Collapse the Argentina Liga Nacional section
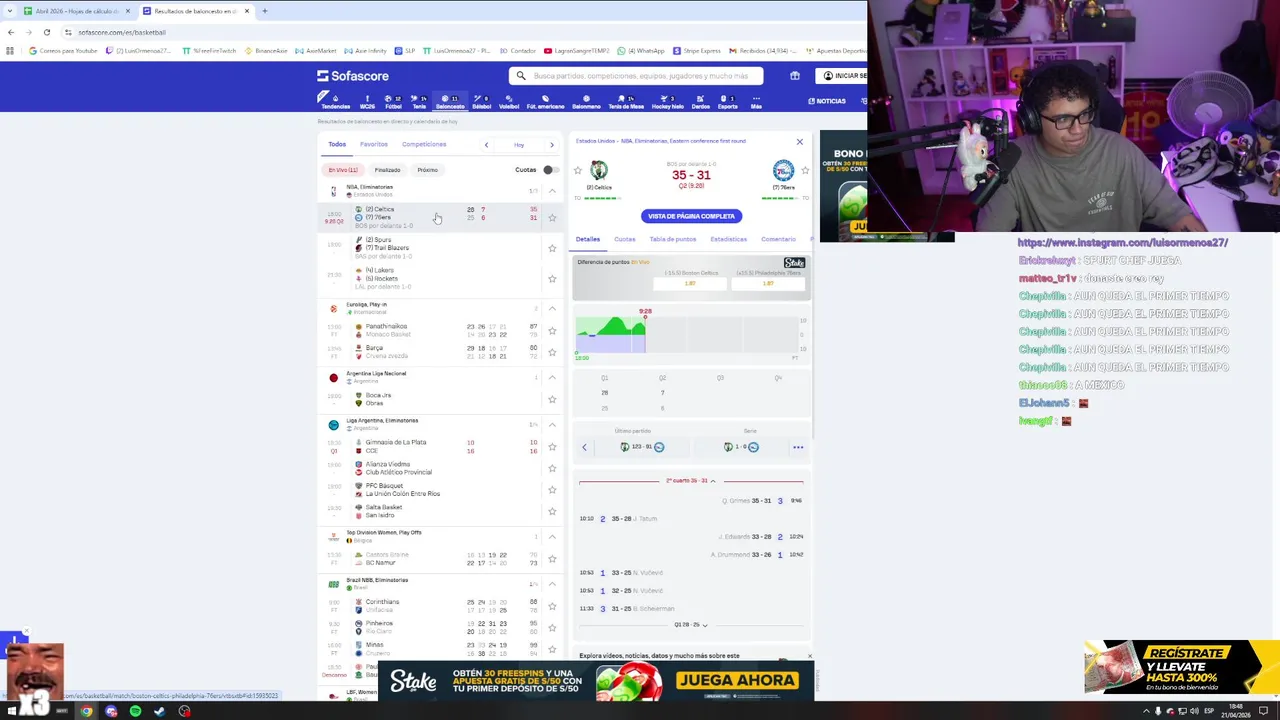The width and height of the screenshot is (1280, 720). tap(552, 377)
